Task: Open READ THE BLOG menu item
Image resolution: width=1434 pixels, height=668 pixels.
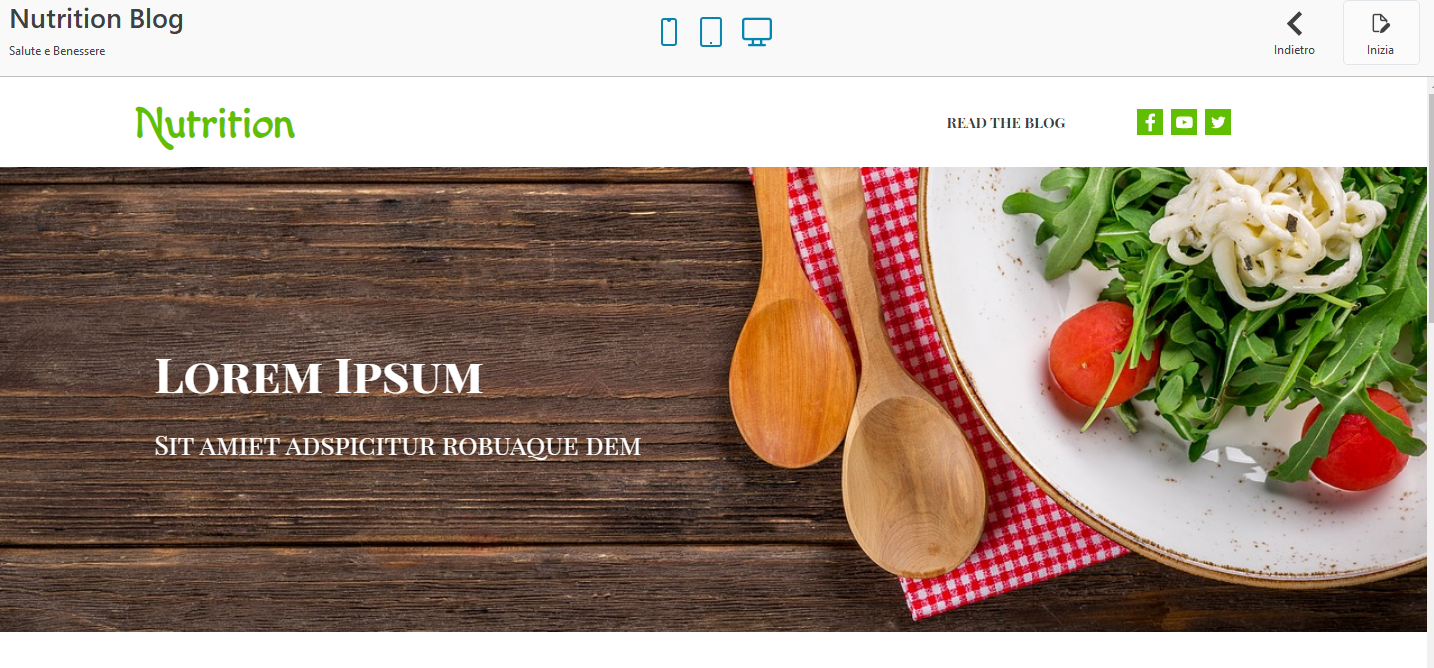Action: [1006, 123]
